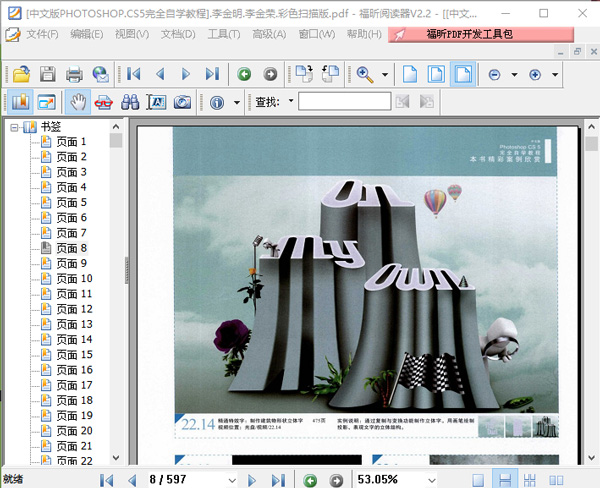
Task: Go to last page in top toolbar
Action: [x=212, y=74]
